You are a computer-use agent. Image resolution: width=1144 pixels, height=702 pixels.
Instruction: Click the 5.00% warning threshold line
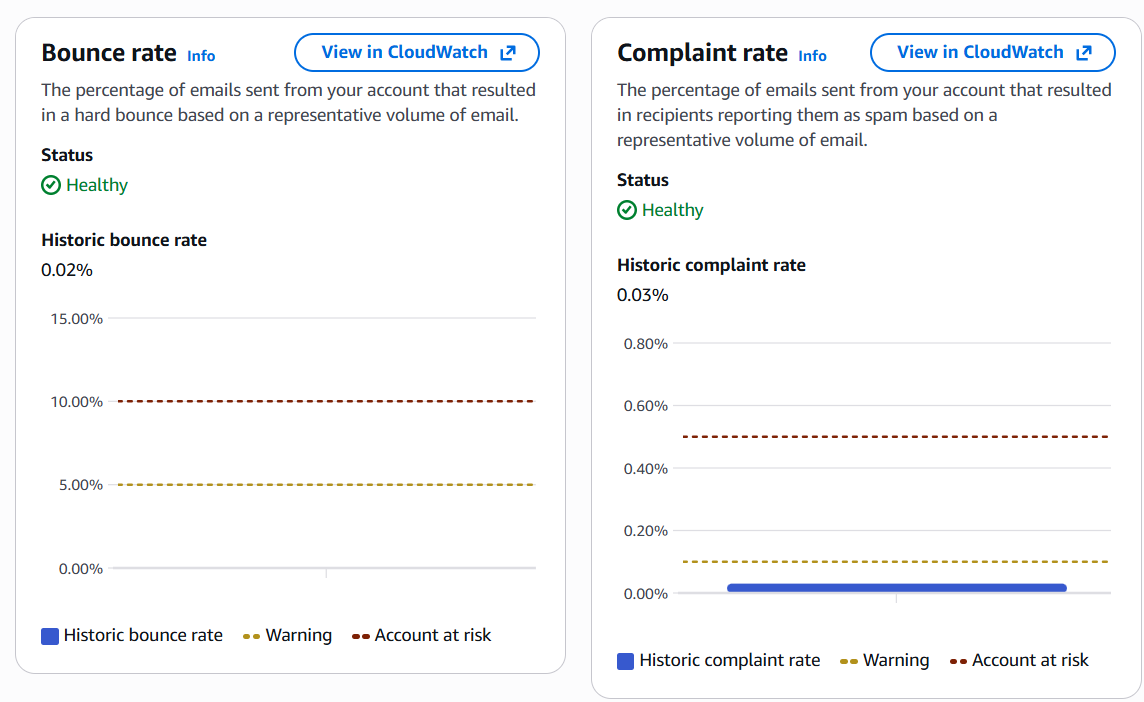[326, 485]
